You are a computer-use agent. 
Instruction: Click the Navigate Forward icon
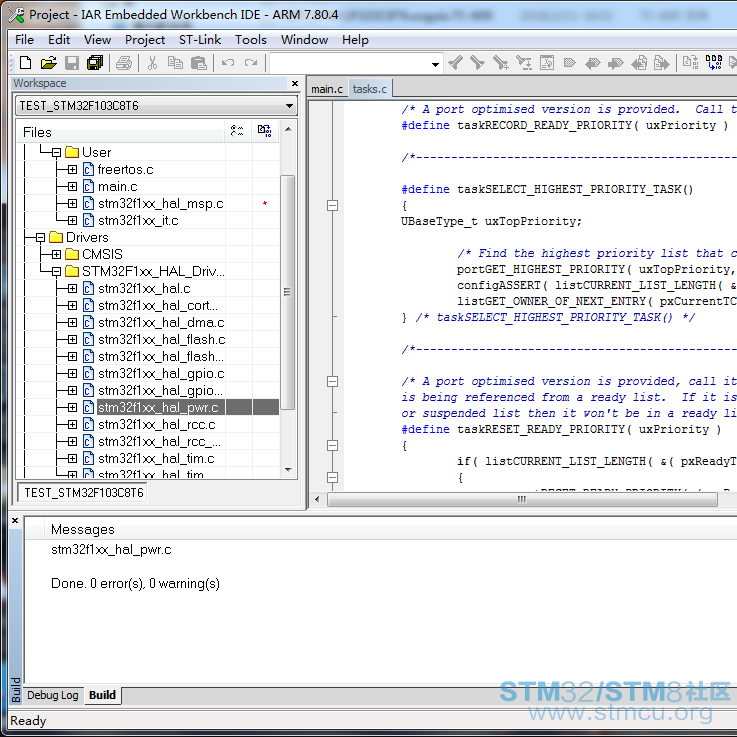pyautogui.click(x=661, y=63)
